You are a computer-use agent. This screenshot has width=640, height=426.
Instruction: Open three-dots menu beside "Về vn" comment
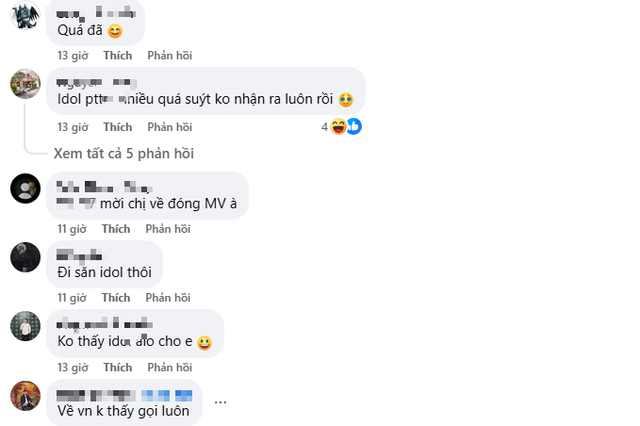coord(220,401)
